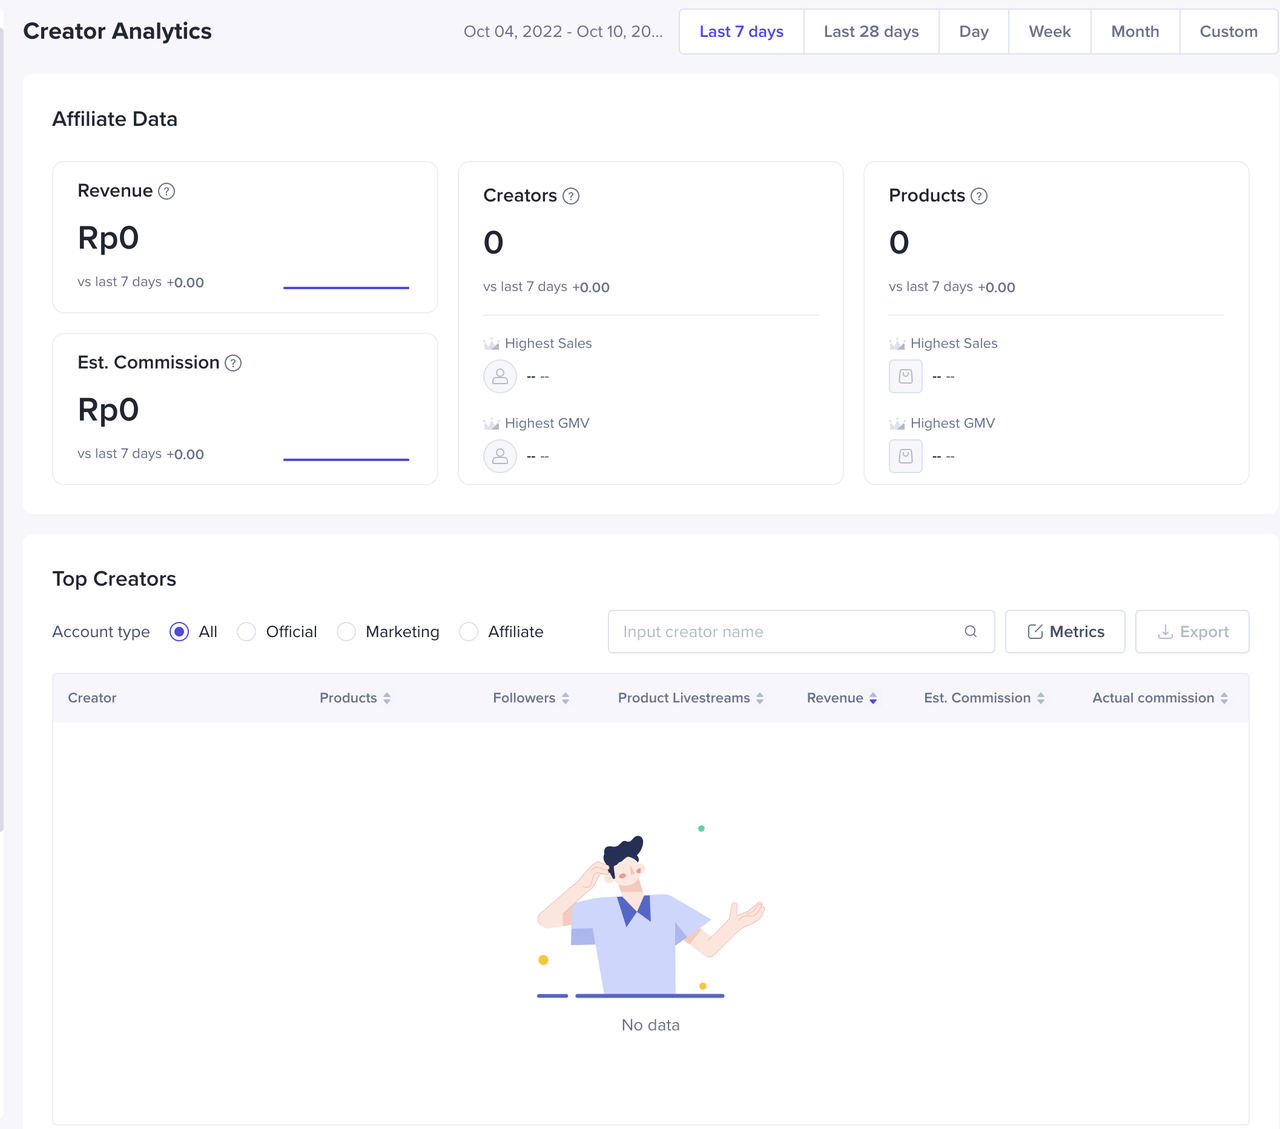Open the Custom date range tab
The image size is (1280, 1129).
click(1228, 32)
